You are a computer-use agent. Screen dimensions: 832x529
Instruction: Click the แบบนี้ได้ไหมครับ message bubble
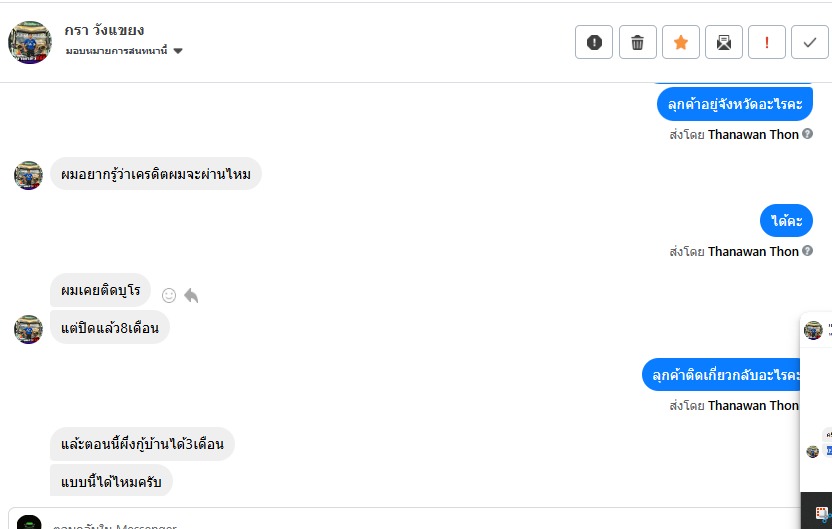pos(111,481)
